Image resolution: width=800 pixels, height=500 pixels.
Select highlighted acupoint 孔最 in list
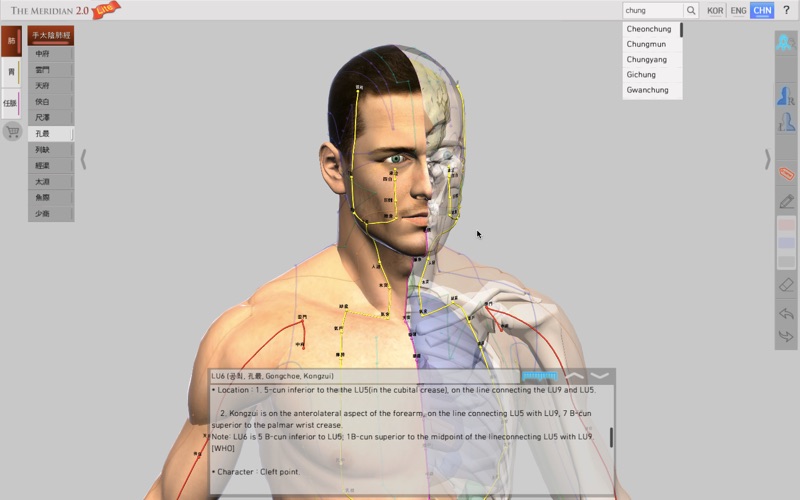click(51, 134)
